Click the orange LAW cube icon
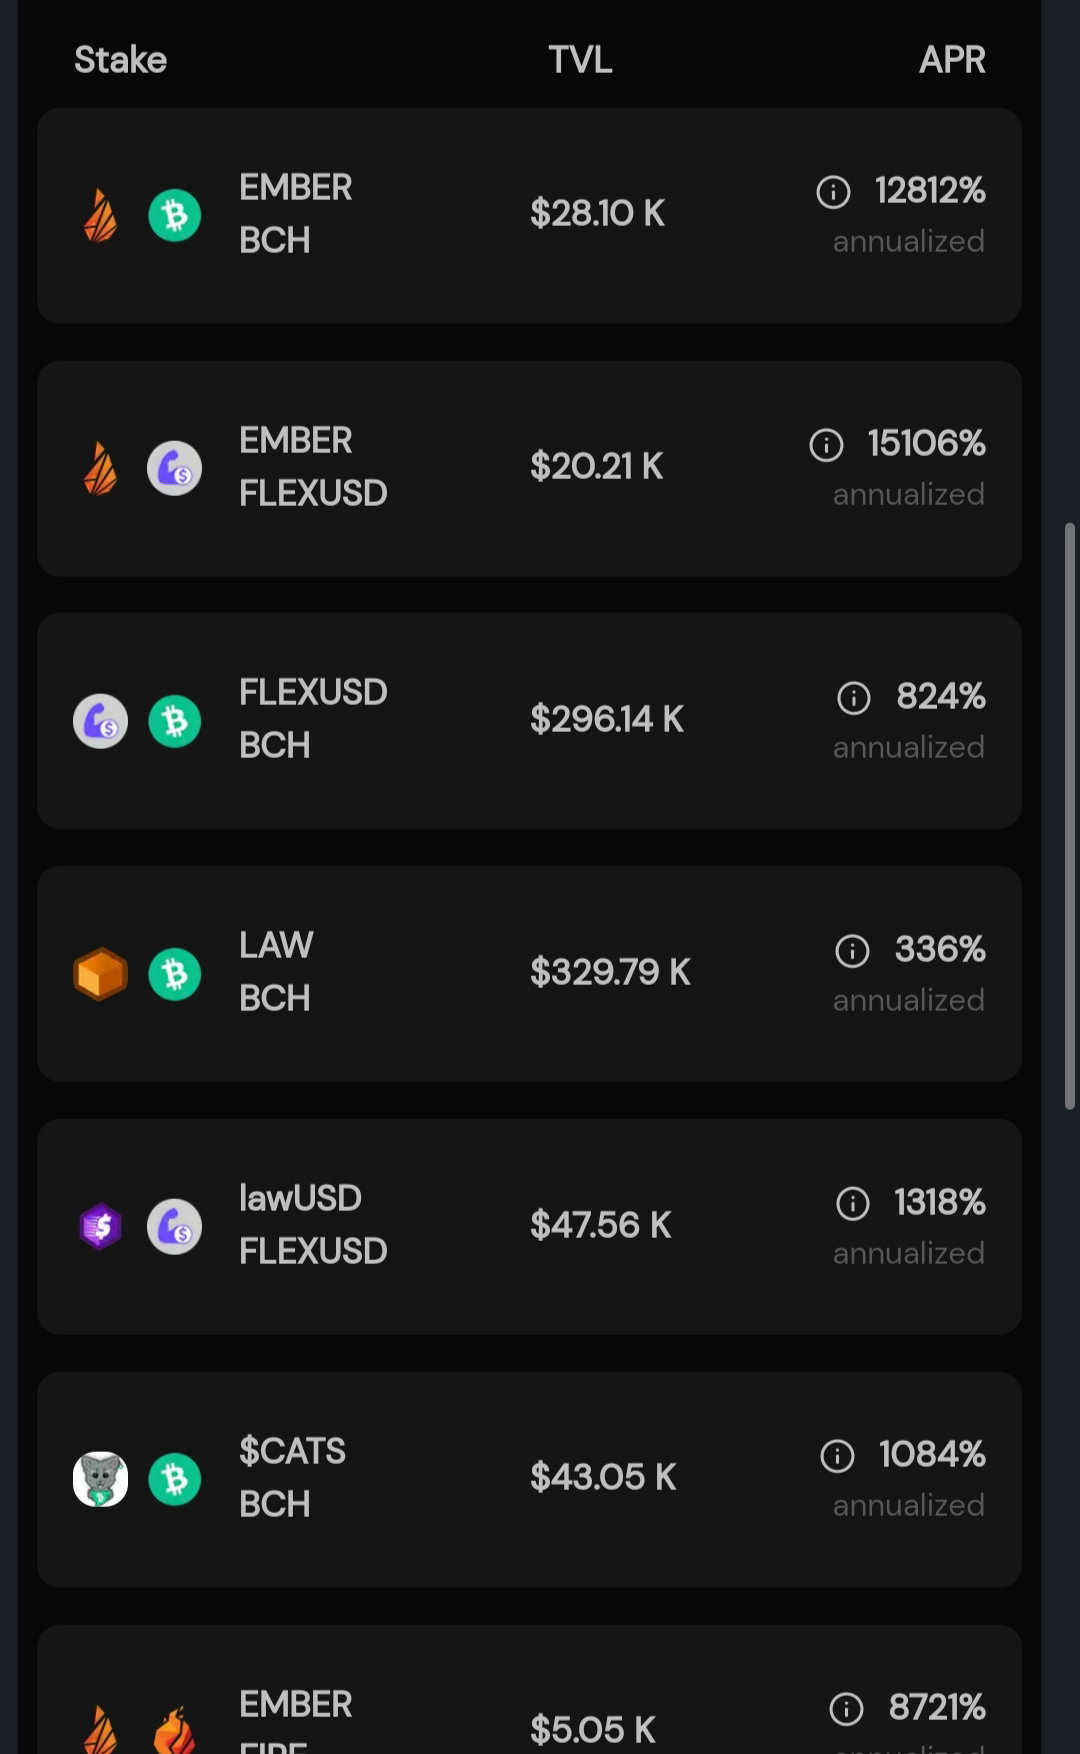This screenshot has width=1080, height=1754. click(100, 974)
